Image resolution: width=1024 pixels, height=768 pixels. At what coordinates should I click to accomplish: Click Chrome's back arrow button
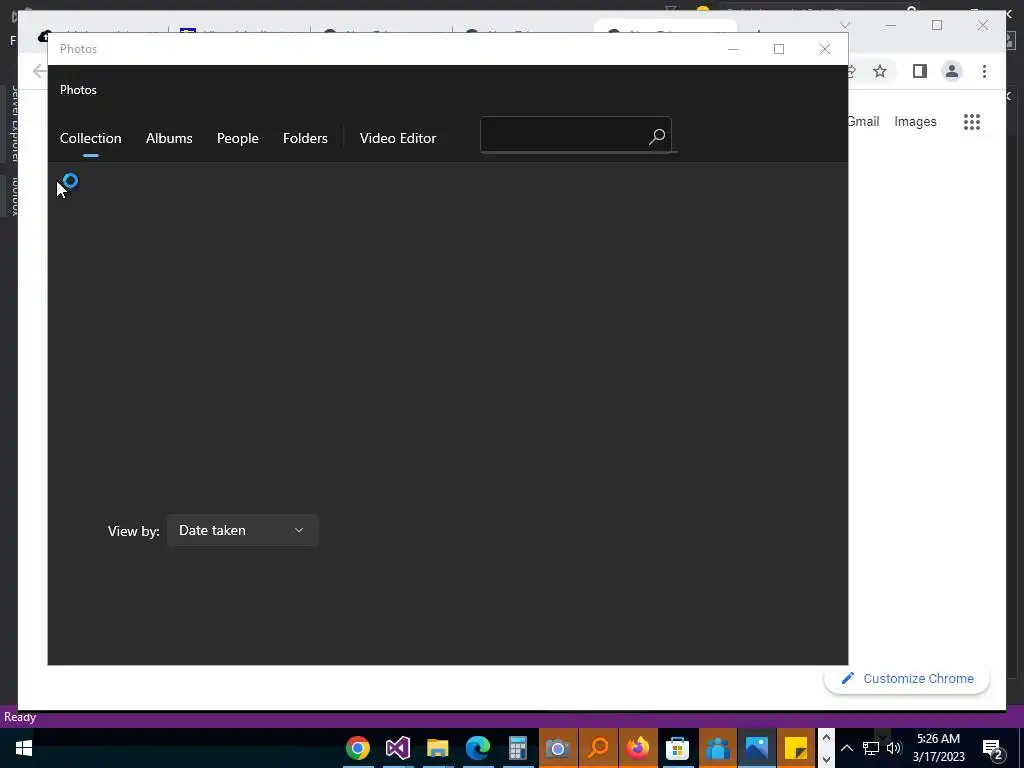pyautogui.click(x=40, y=71)
